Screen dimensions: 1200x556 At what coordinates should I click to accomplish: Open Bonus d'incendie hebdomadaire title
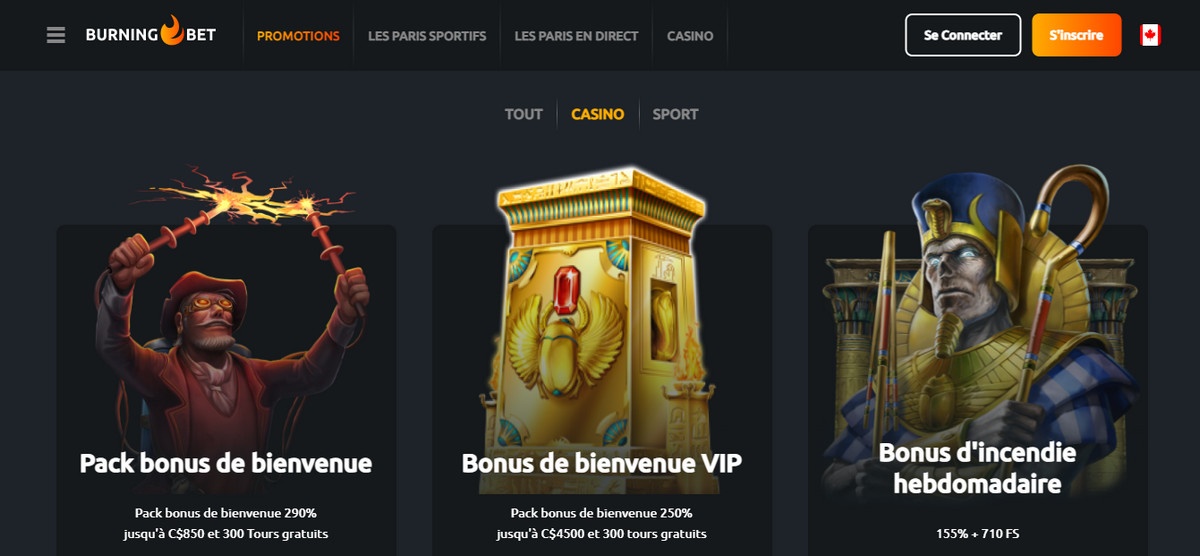point(978,468)
